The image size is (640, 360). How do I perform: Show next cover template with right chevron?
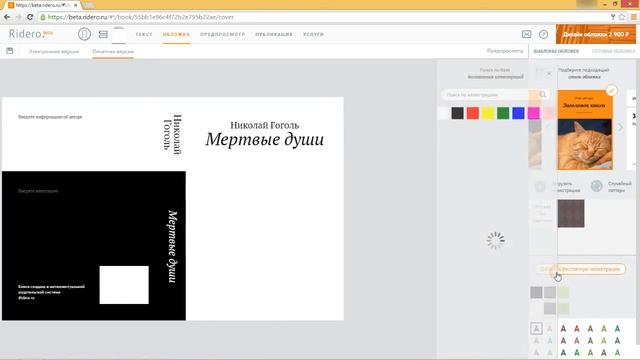pyautogui.click(x=620, y=127)
